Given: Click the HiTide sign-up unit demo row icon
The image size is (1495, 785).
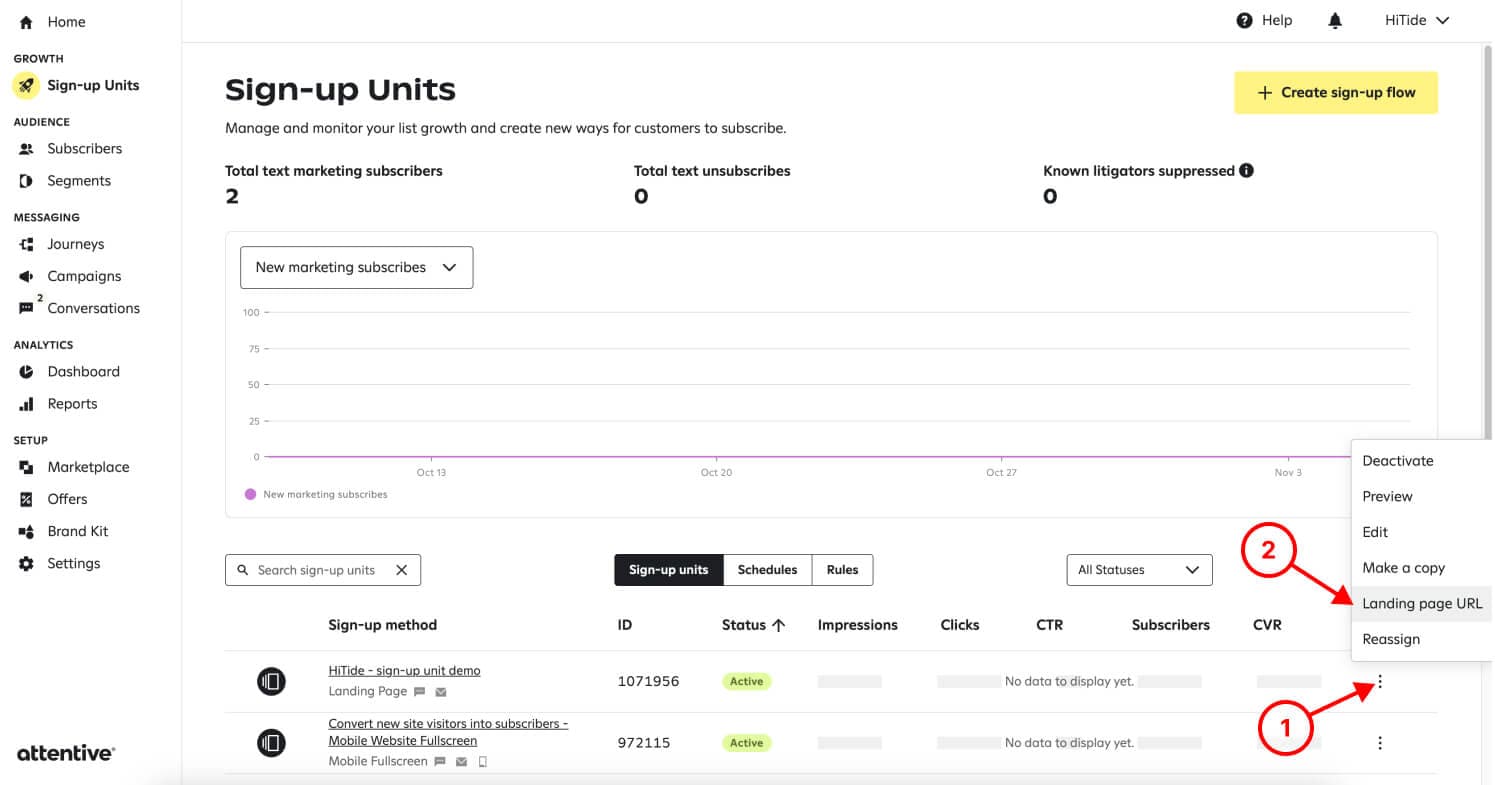Looking at the screenshot, I should click(271, 681).
